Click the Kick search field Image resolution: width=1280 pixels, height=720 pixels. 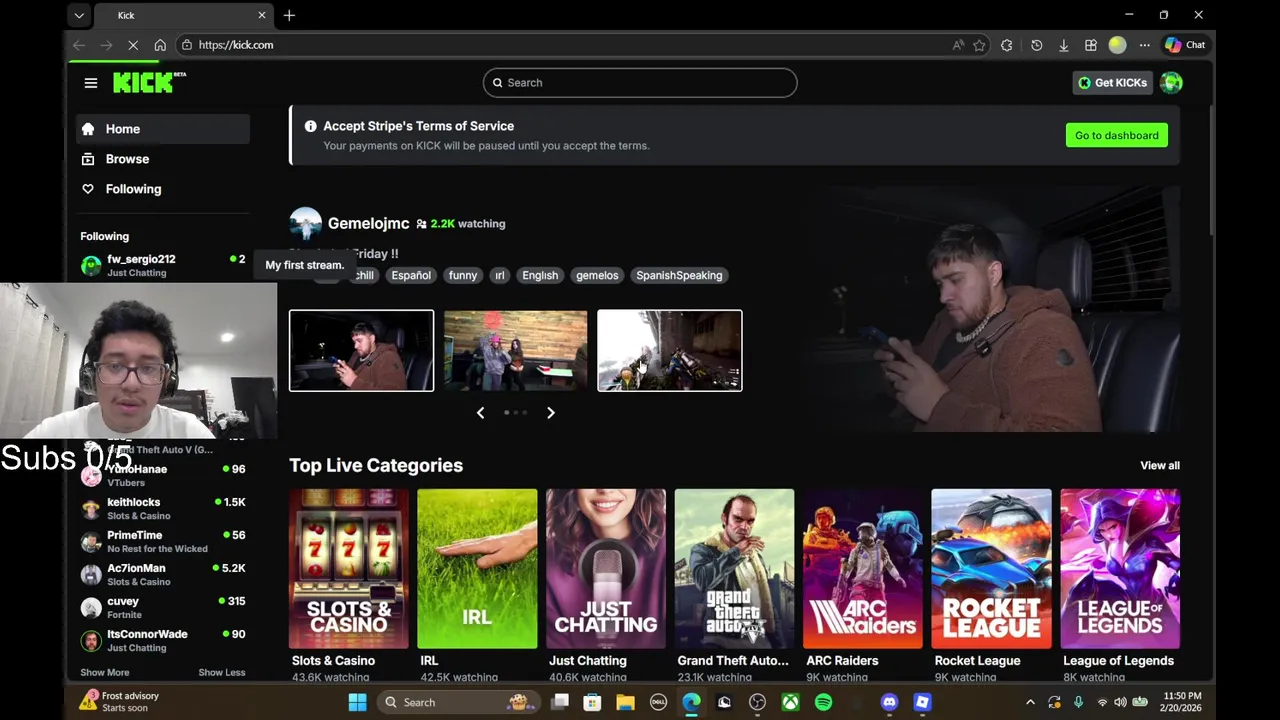click(640, 83)
